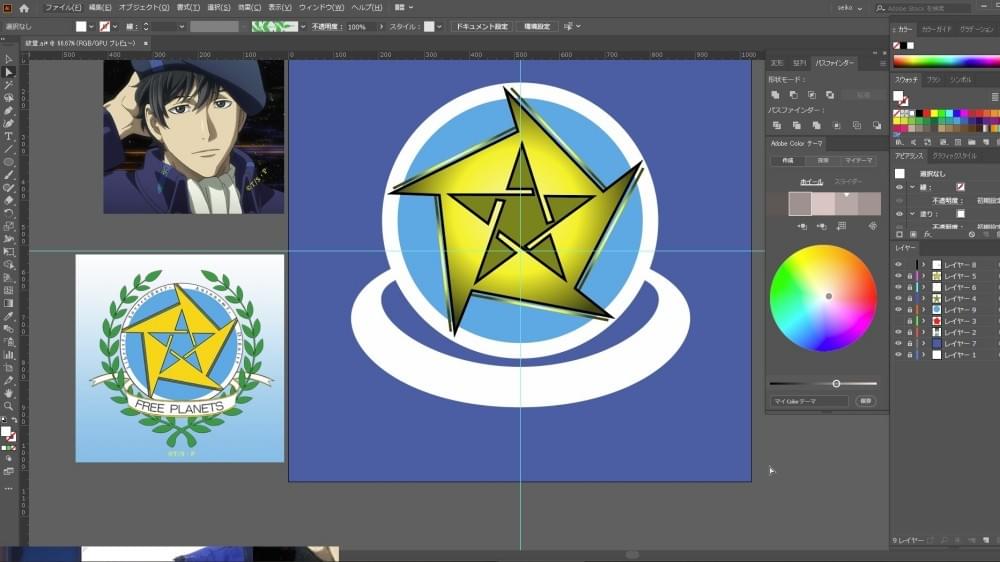Open the オブジェクト(O) menu
Viewport: 1000px width, 562px height.
click(144, 8)
